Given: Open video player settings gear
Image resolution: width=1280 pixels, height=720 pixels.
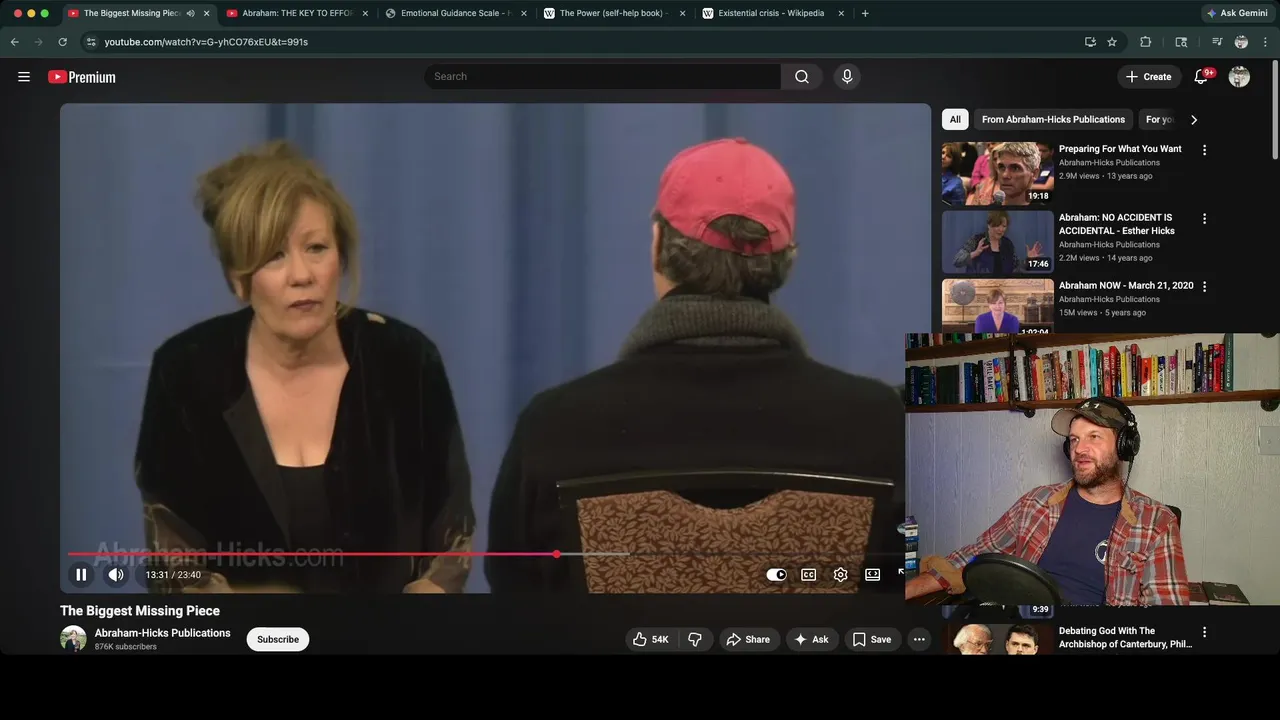Looking at the screenshot, I should pos(840,575).
